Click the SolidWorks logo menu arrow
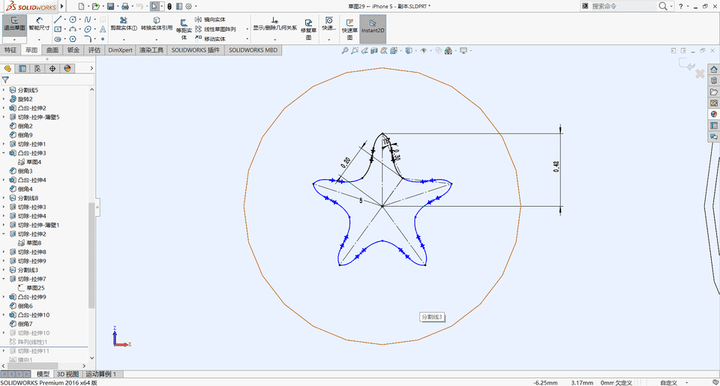The image size is (720, 386). (x=62, y=6)
